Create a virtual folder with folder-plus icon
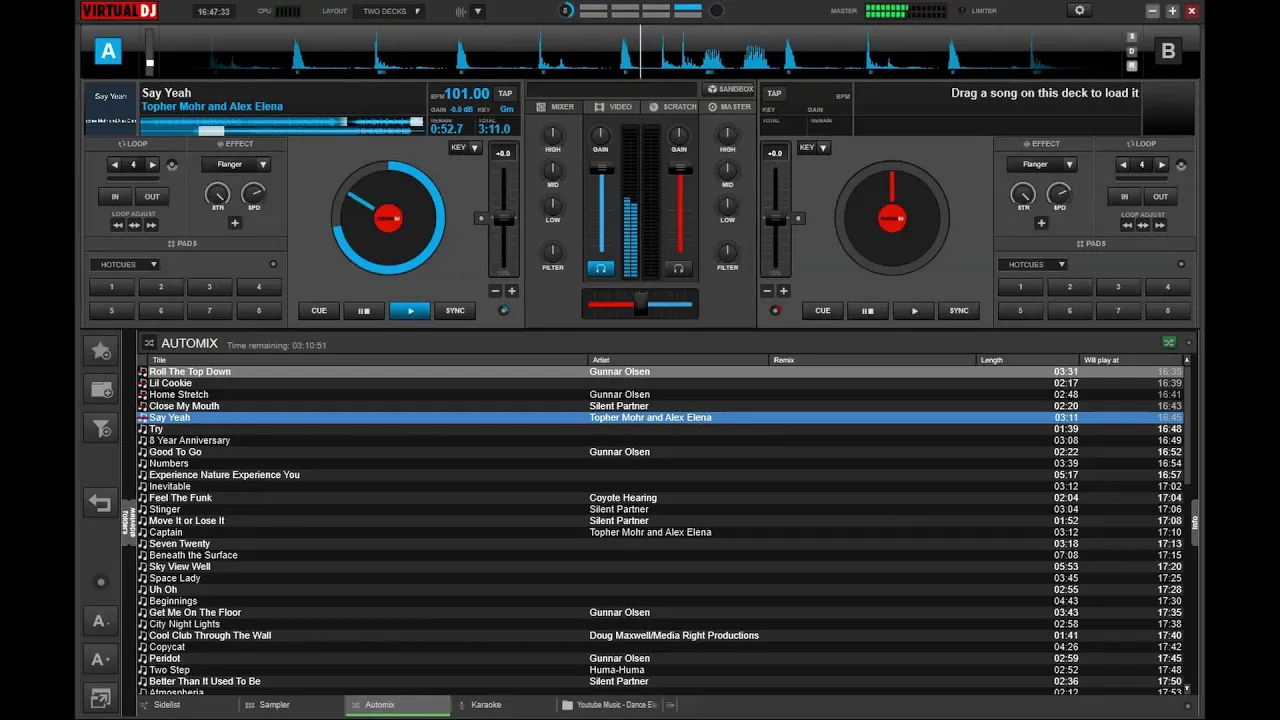The height and width of the screenshot is (720, 1280). pyautogui.click(x=101, y=390)
